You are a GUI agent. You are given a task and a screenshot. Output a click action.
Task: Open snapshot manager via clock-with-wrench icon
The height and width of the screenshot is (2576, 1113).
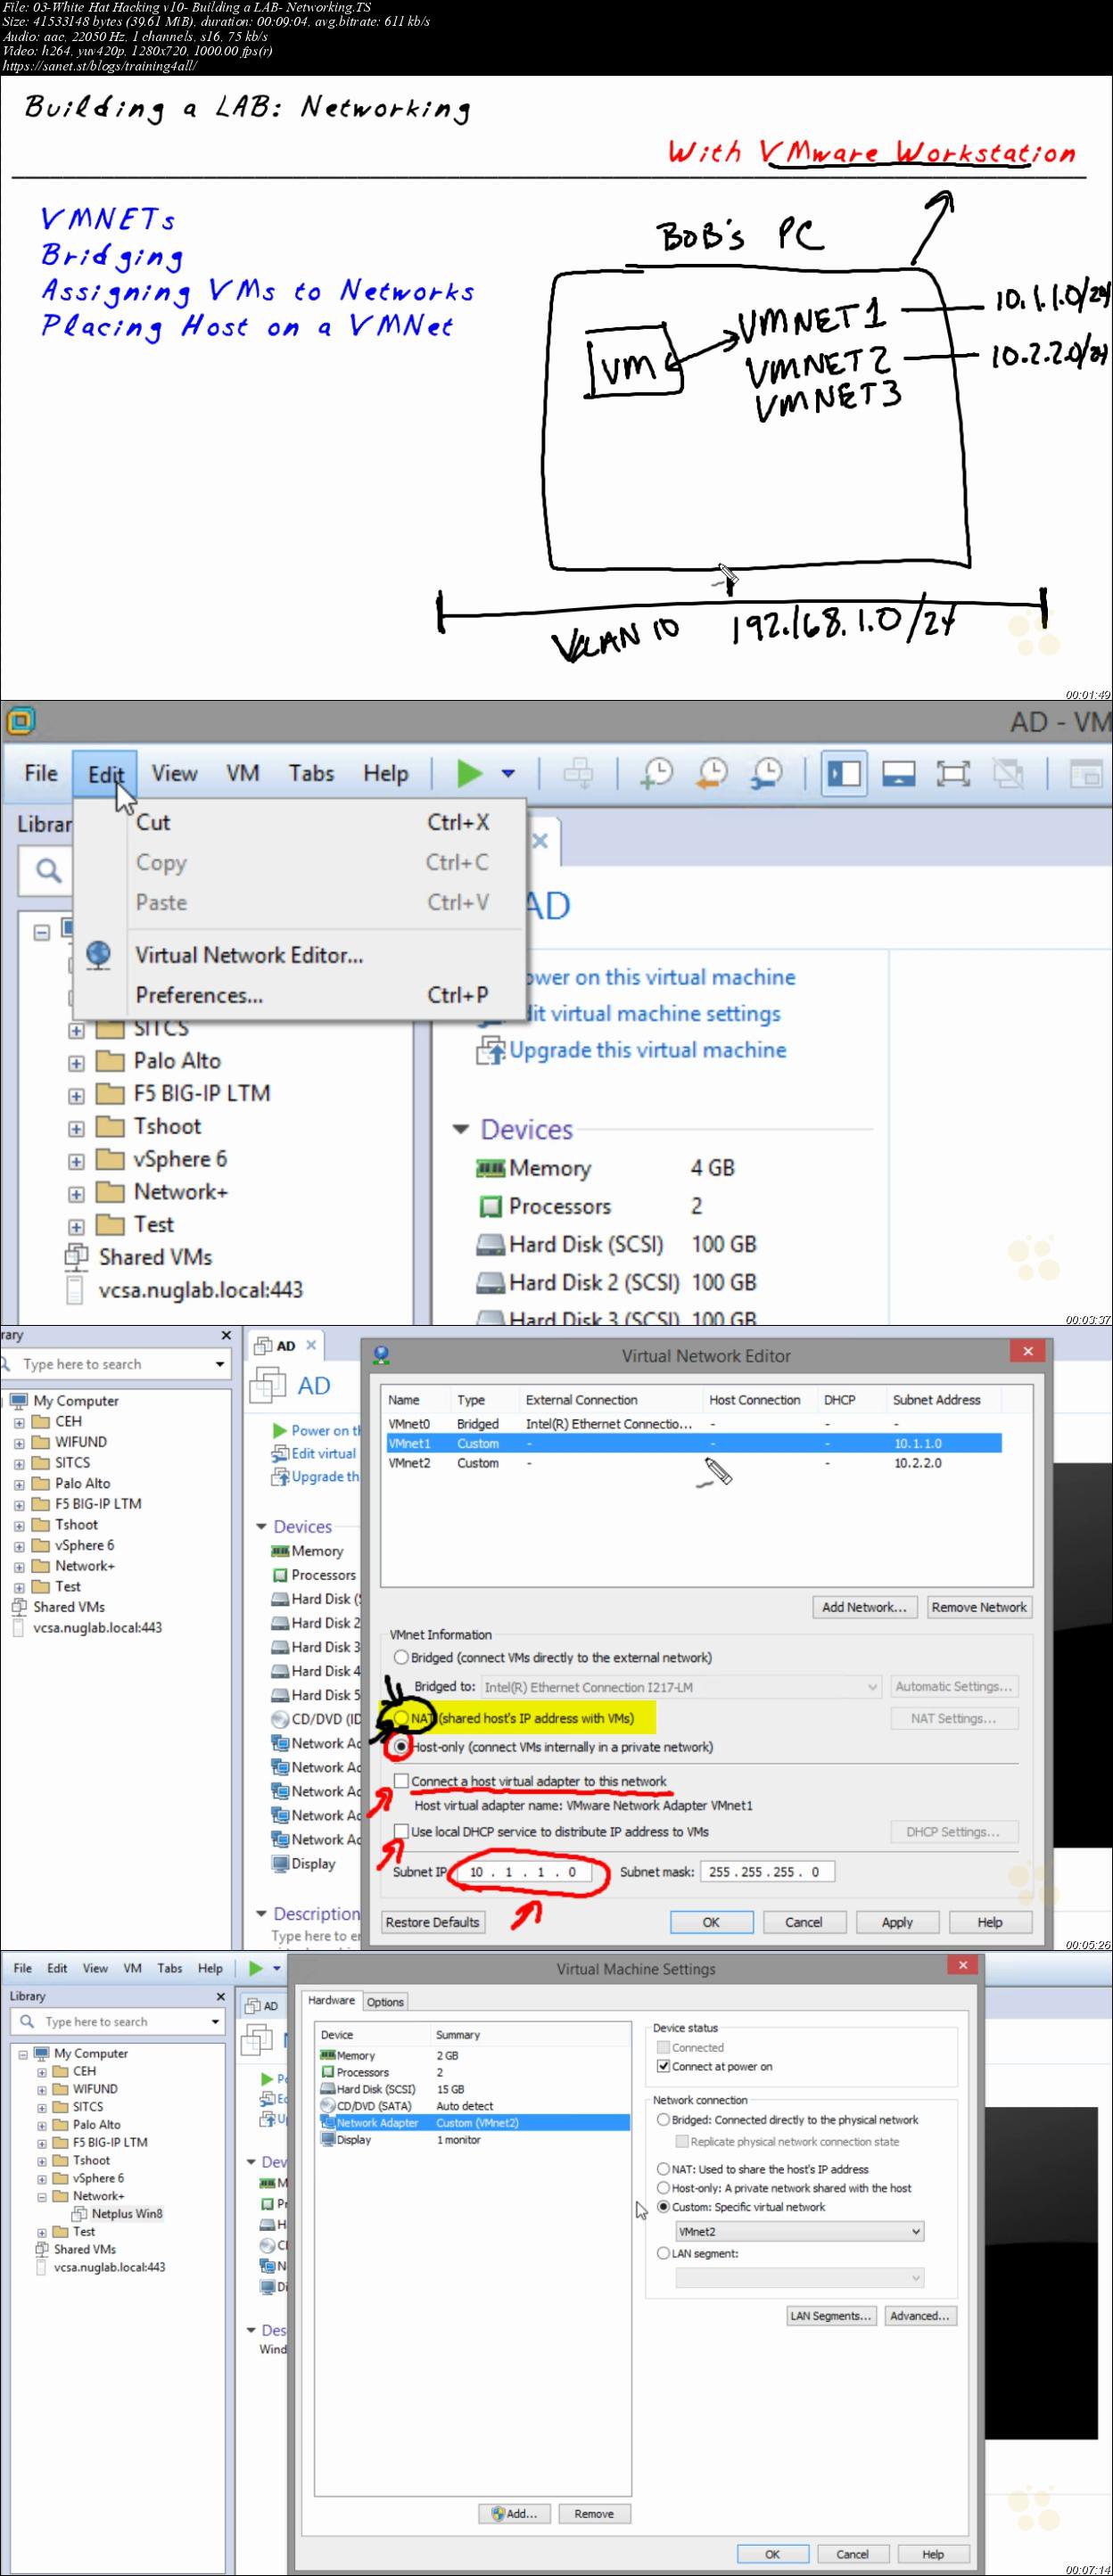pyautogui.click(x=766, y=773)
